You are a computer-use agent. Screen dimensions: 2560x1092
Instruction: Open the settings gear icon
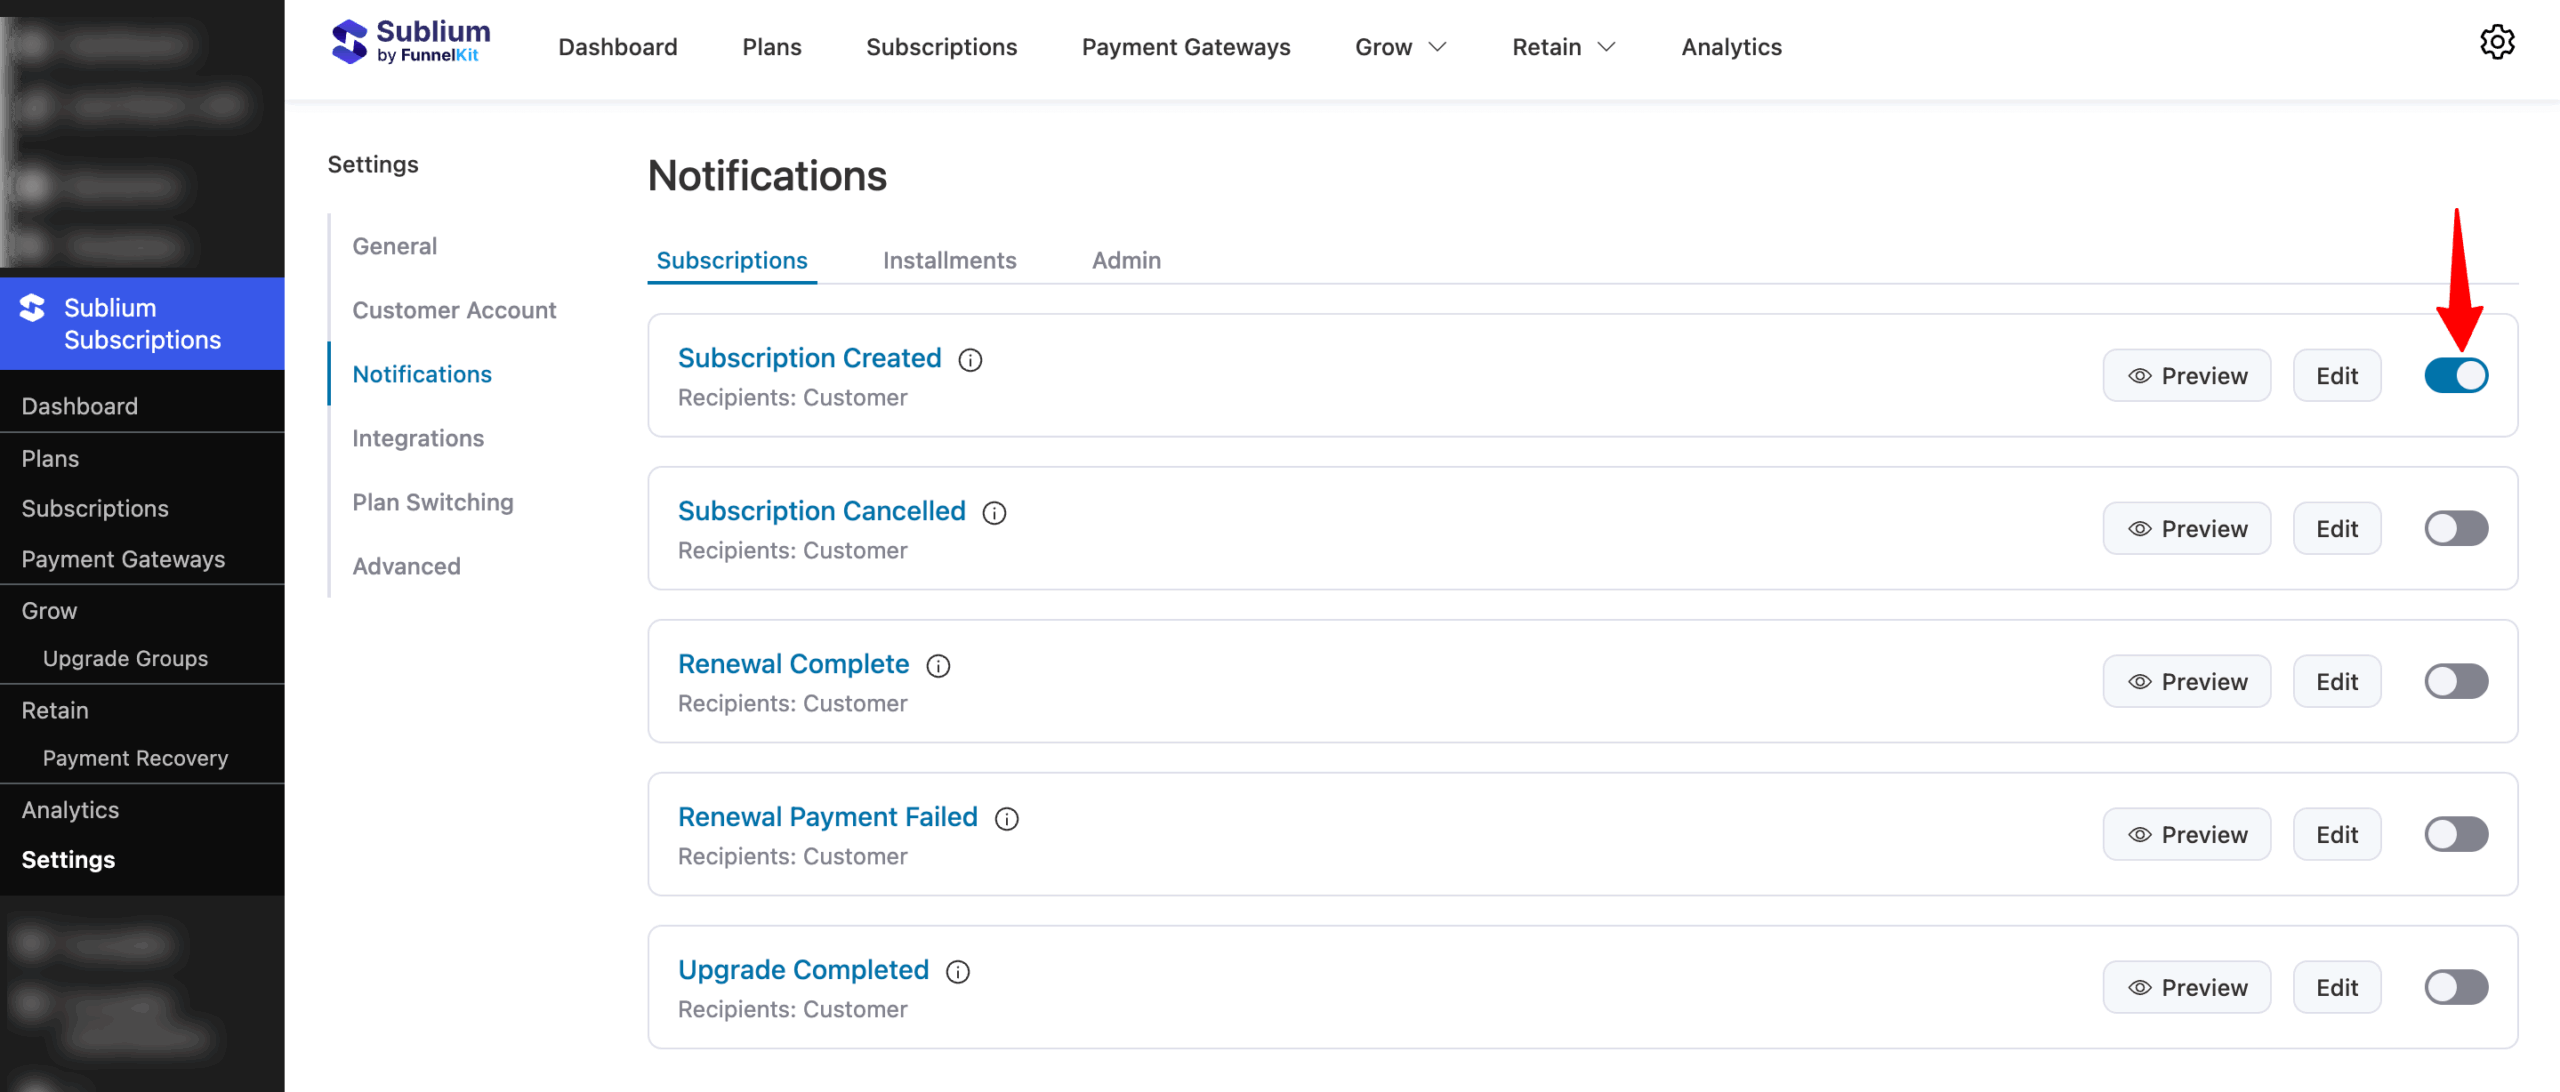(x=2497, y=43)
